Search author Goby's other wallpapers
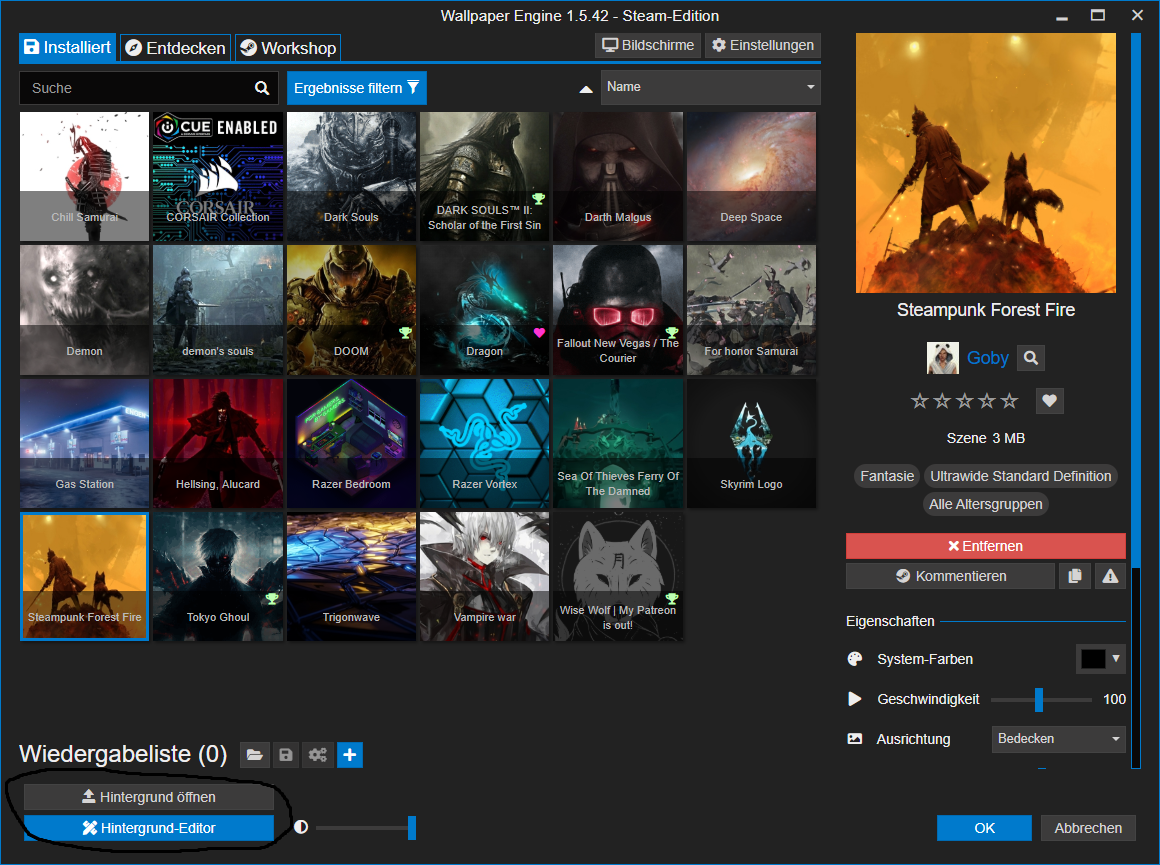Screen dimensions: 1160x865 coord(1031,358)
